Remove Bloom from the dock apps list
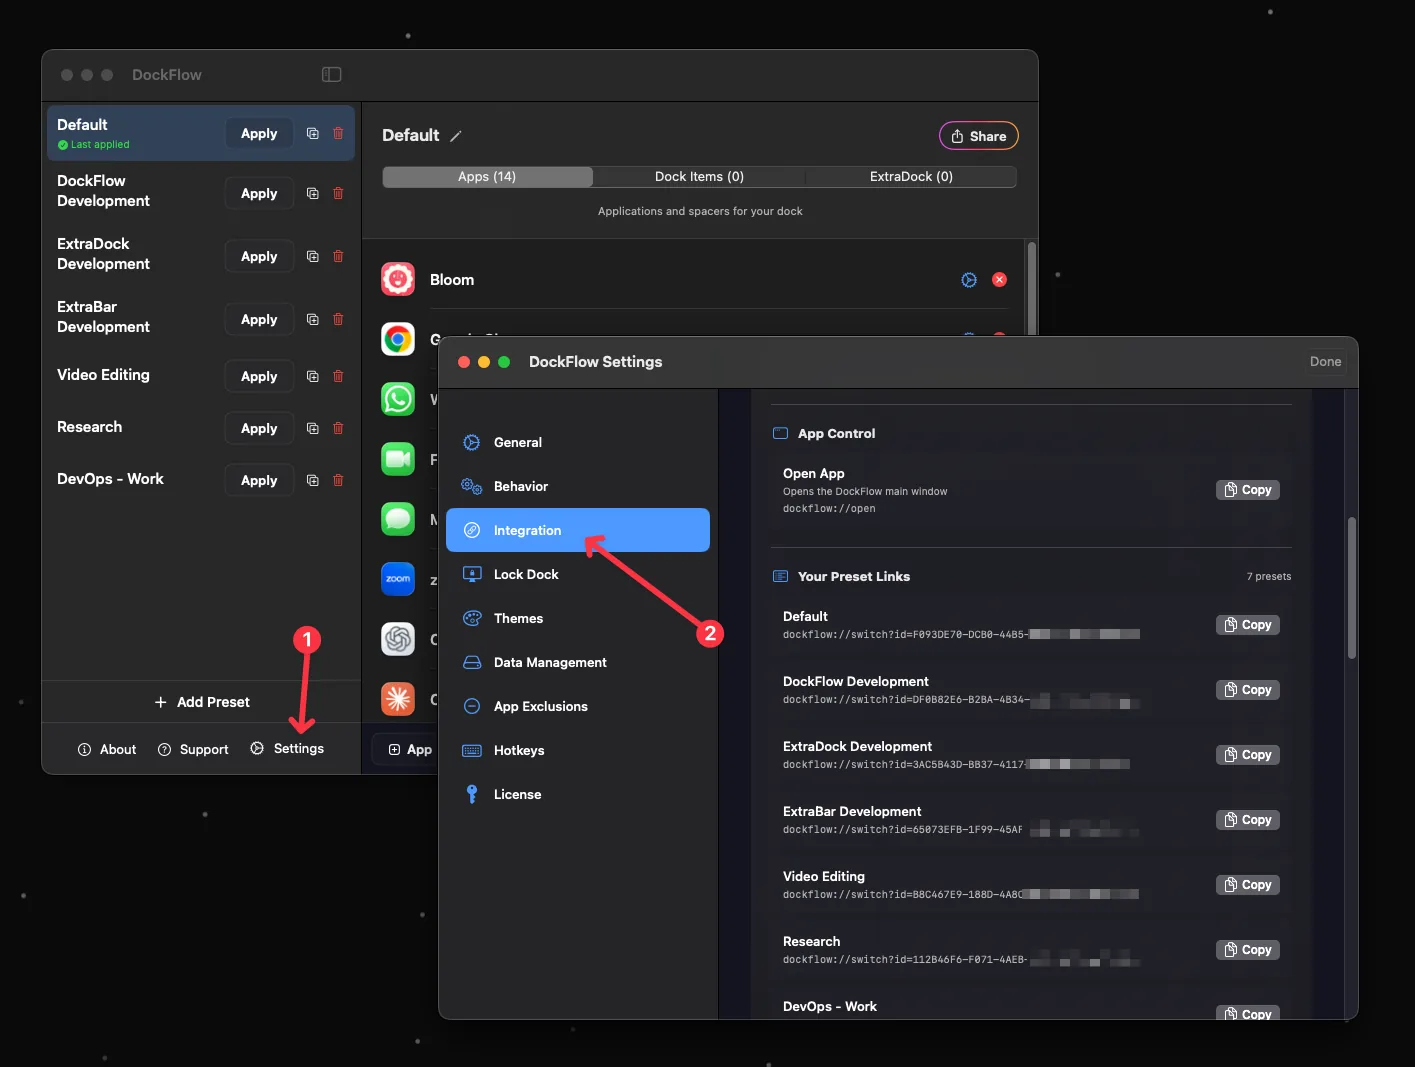1415x1067 pixels. pos(999,280)
